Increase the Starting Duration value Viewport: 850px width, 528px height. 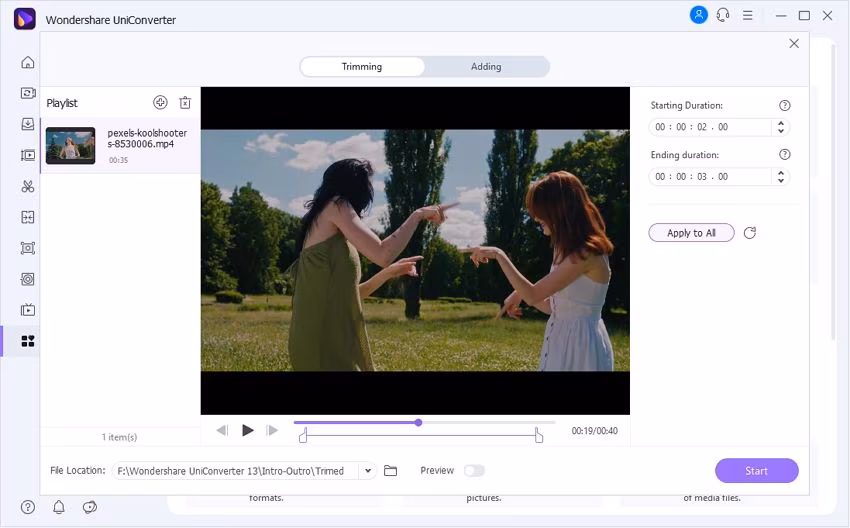click(781, 123)
